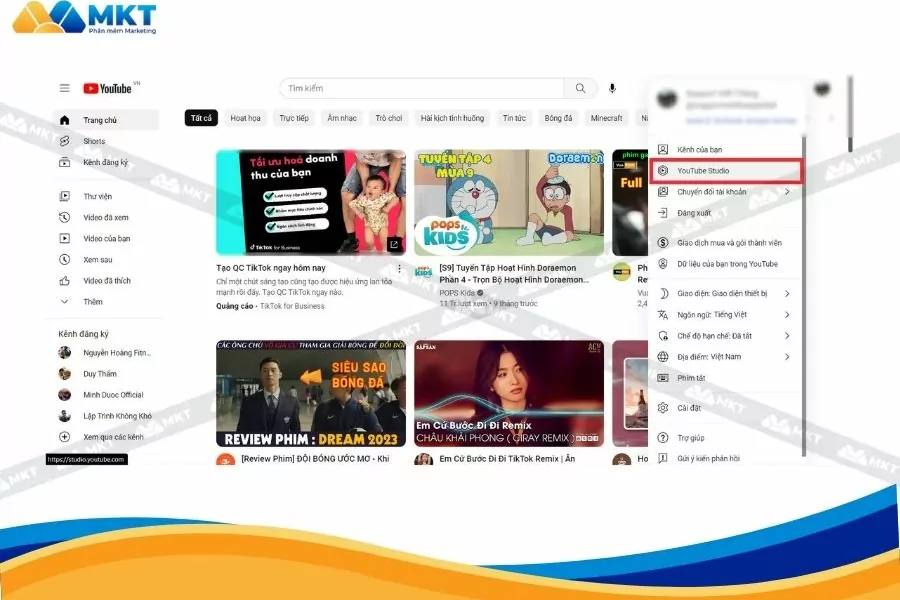Click the Video đã thích thumbs-up icon

pyautogui.click(x=65, y=281)
